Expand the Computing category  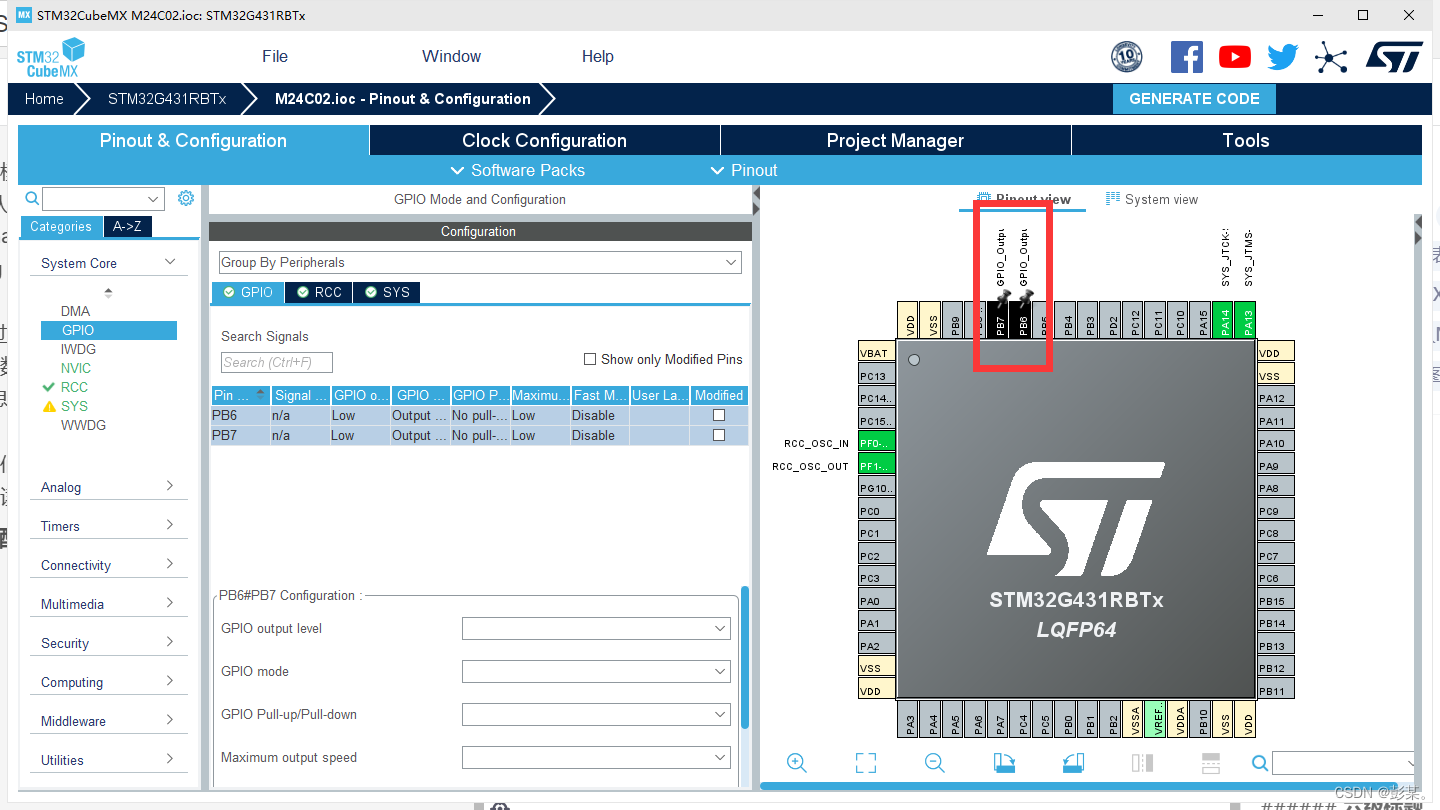[x=109, y=682]
